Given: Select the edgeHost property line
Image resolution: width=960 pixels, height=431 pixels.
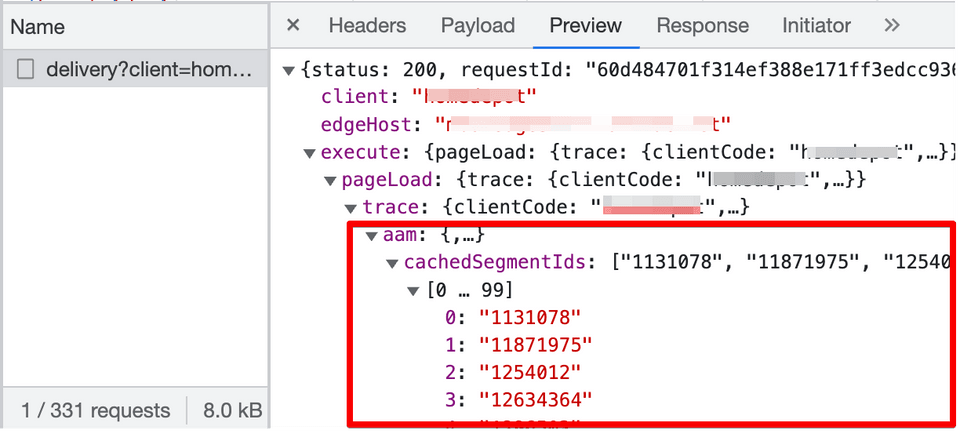Looking at the screenshot, I should click(527, 124).
